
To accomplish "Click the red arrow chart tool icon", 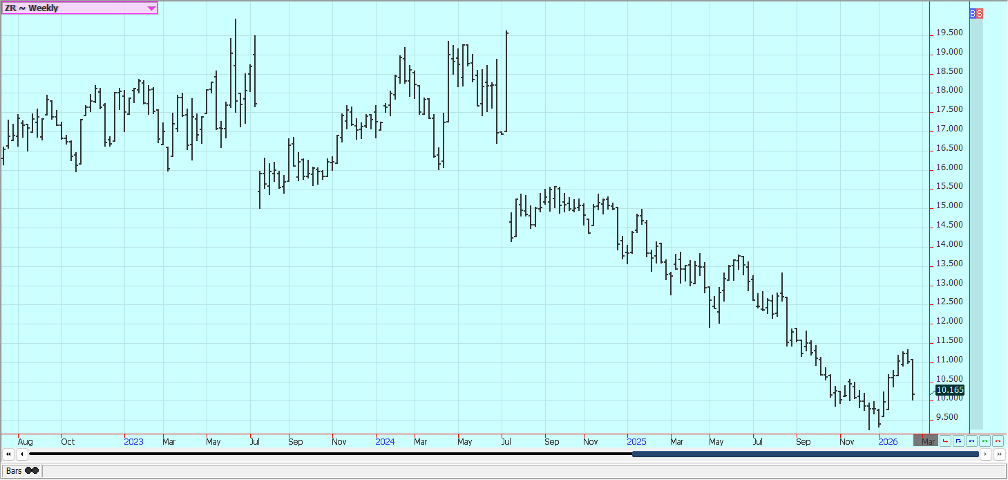I will point(945,441).
